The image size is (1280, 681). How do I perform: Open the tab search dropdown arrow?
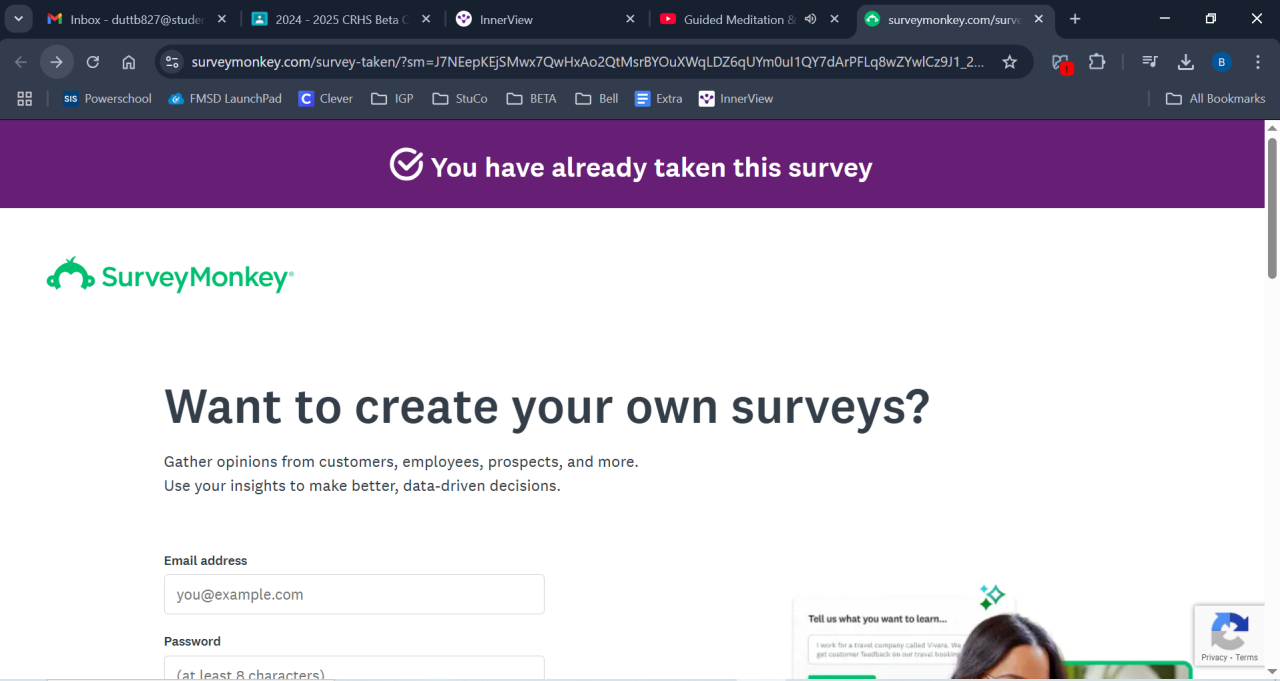tap(18, 19)
